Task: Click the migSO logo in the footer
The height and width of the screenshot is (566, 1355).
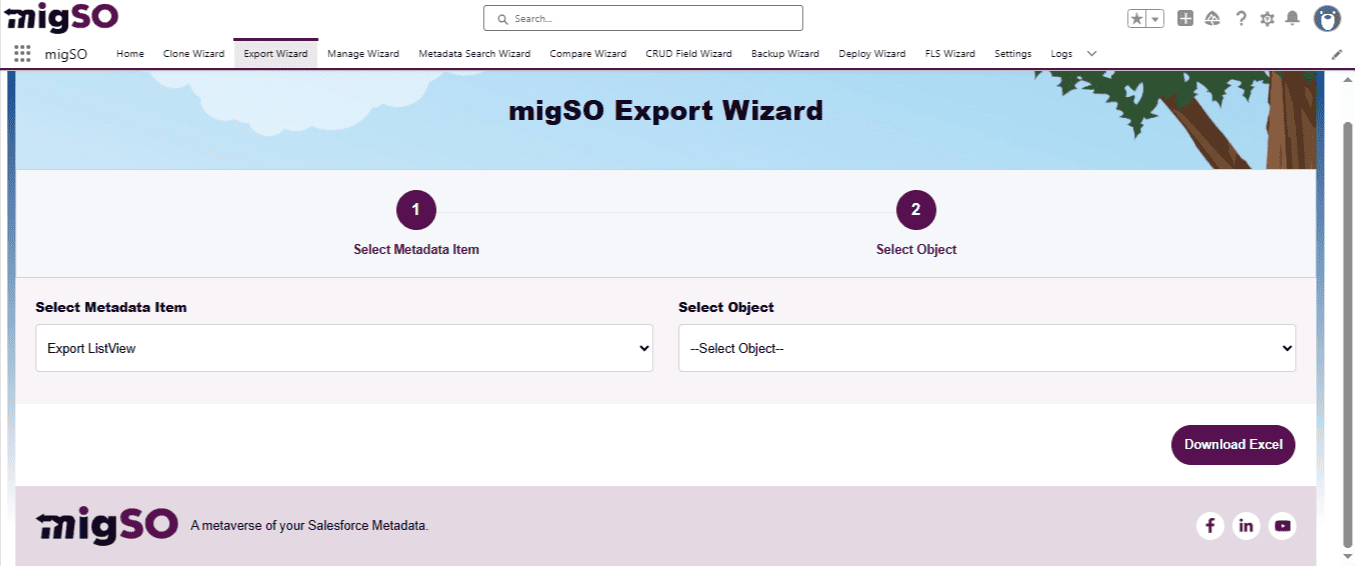Action: tap(107, 525)
